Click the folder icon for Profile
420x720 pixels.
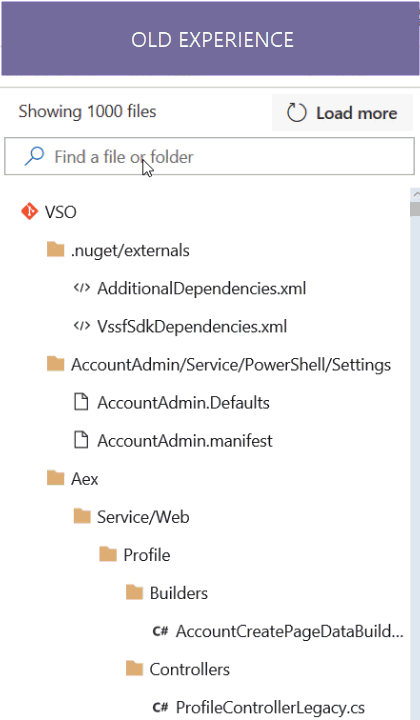point(108,554)
